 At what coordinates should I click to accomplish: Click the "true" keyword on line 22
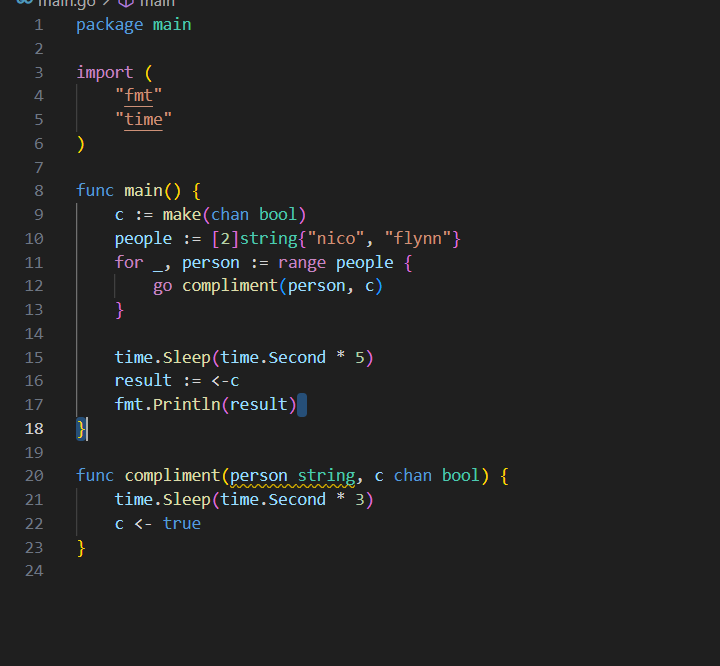coord(182,524)
